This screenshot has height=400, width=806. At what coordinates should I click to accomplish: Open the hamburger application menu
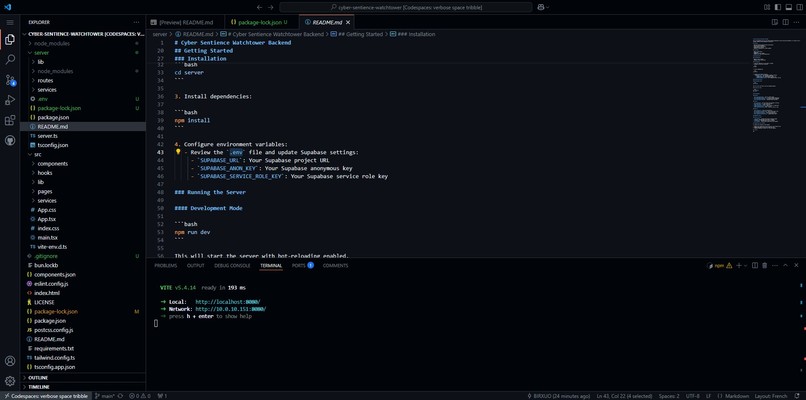tap(10, 23)
